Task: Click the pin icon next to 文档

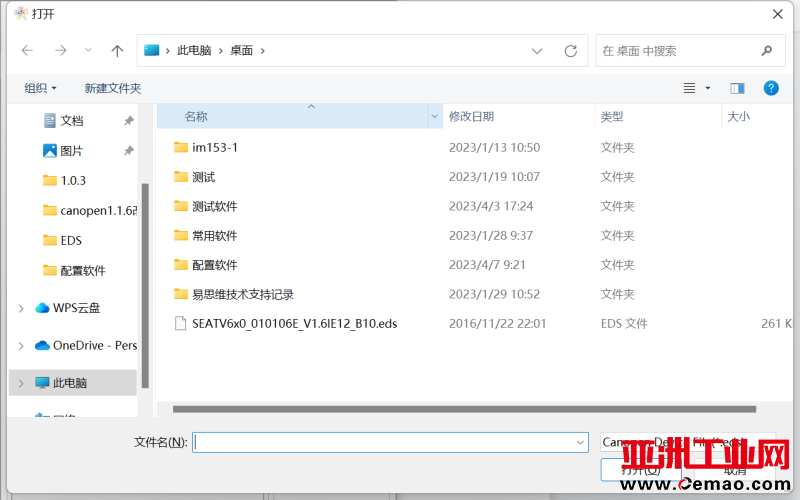Action: coord(129,121)
